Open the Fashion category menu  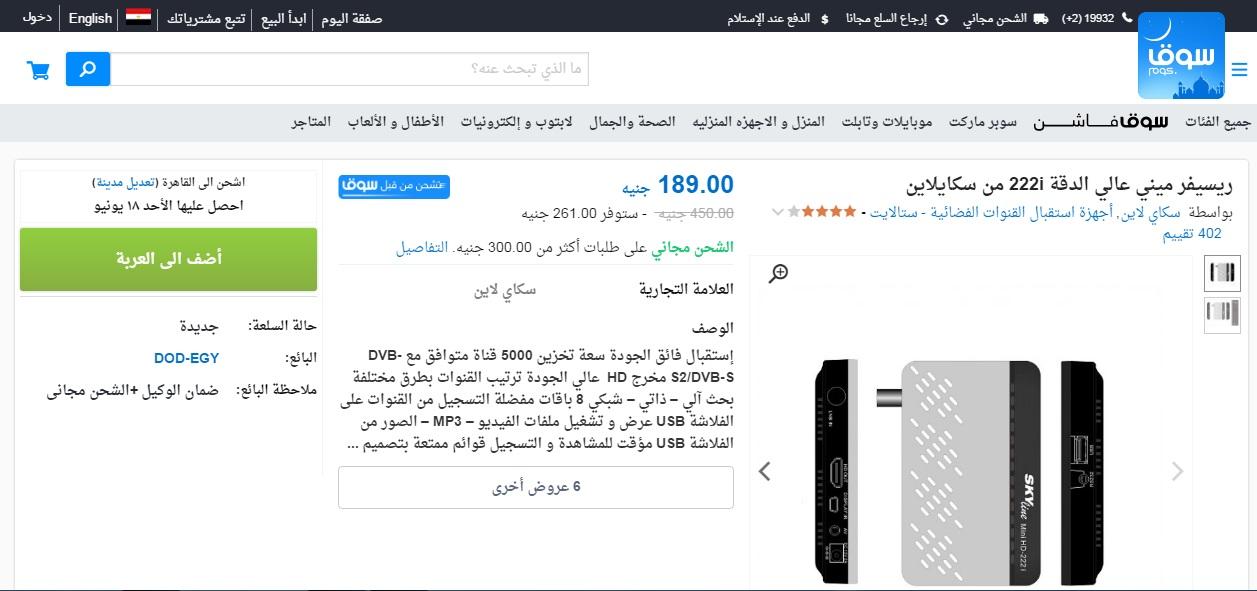pos(1101,121)
